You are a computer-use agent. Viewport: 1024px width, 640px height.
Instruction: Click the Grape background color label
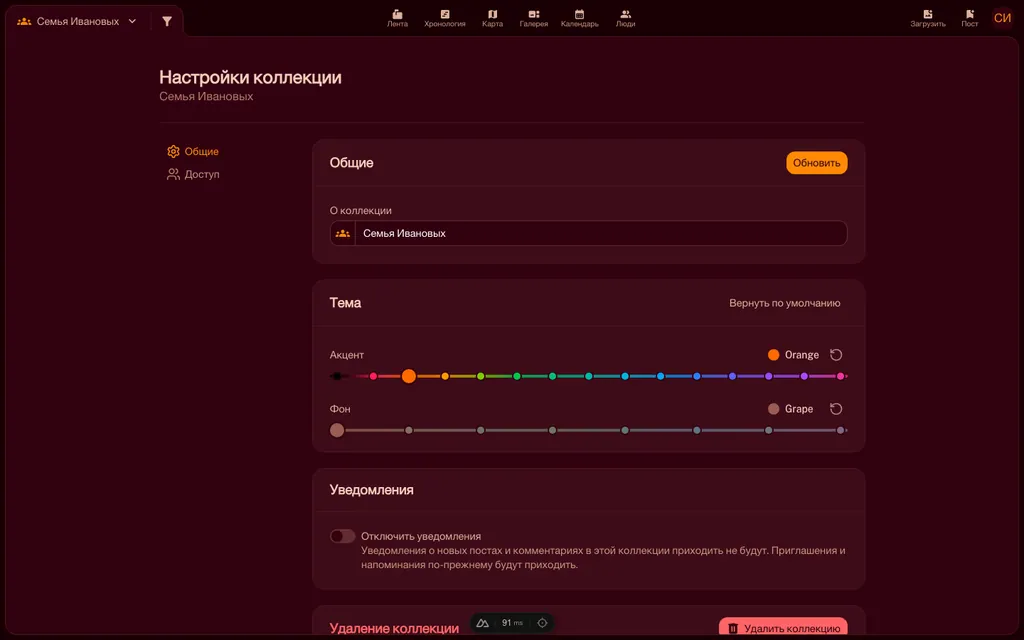(x=799, y=409)
